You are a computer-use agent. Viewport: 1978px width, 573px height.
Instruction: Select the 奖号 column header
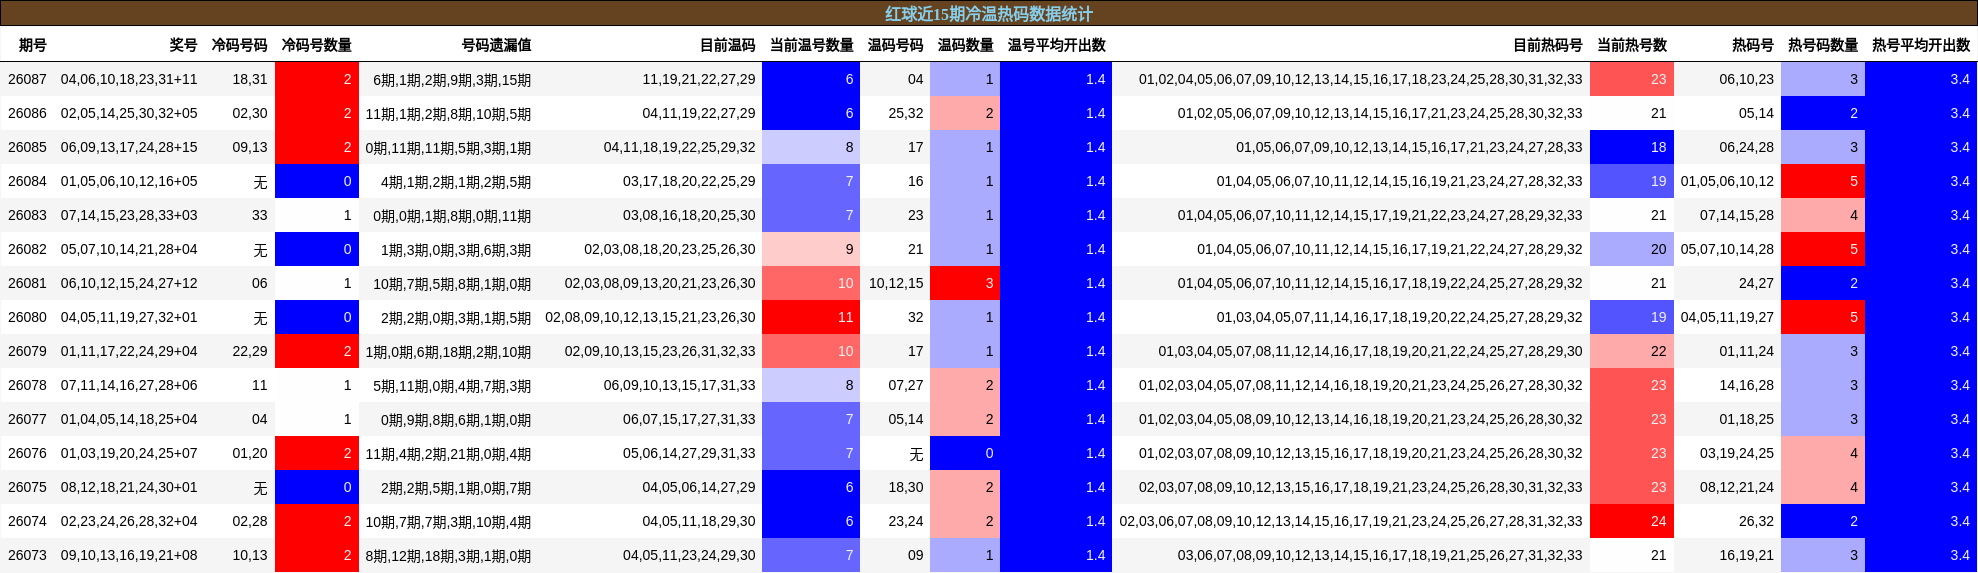(x=183, y=45)
